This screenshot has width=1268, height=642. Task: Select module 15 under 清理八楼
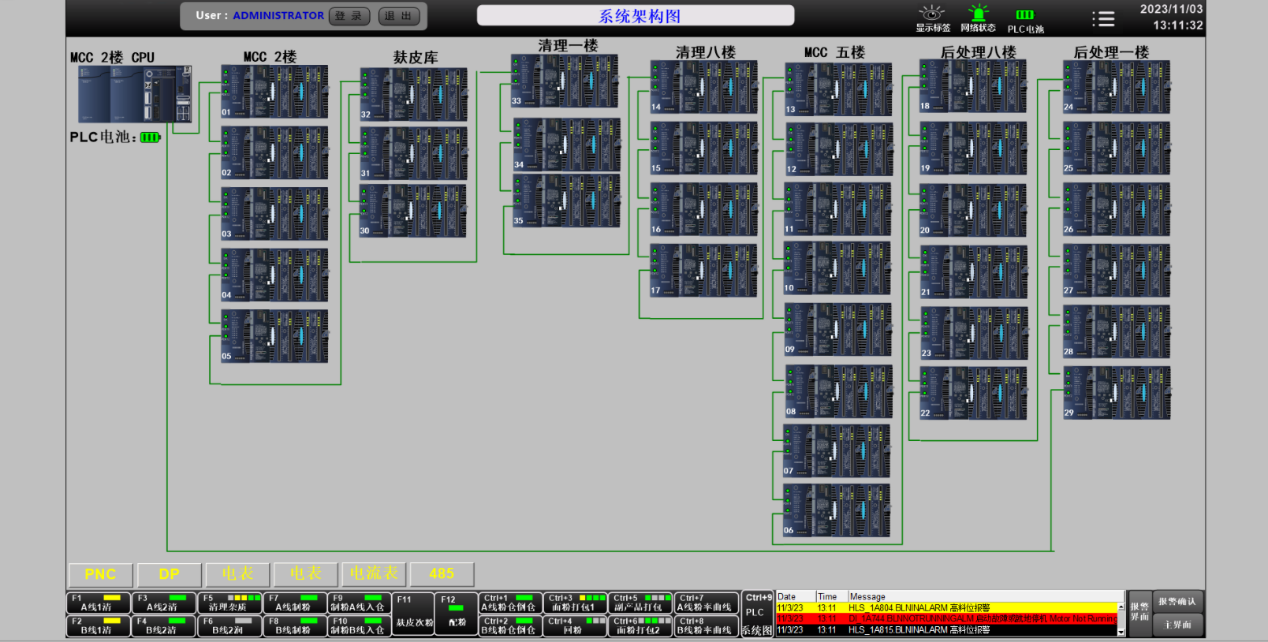point(703,148)
